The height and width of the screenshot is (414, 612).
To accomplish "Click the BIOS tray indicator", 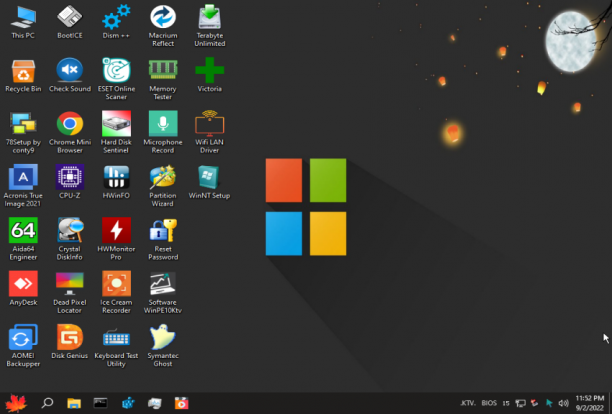I will pyautogui.click(x=489, y=403).
